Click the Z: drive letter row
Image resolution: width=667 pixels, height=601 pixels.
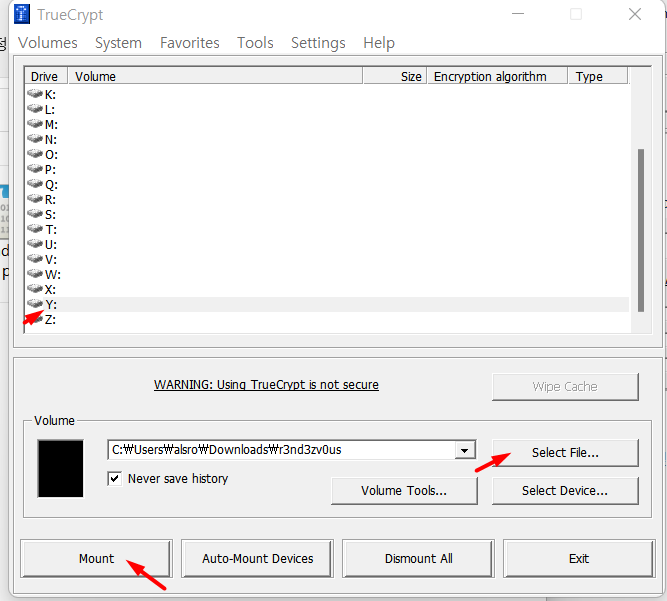327,319
